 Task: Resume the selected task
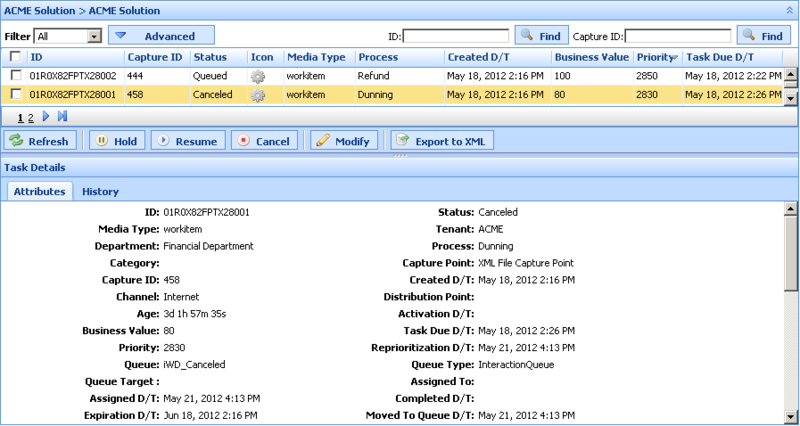tap(188, 141)
